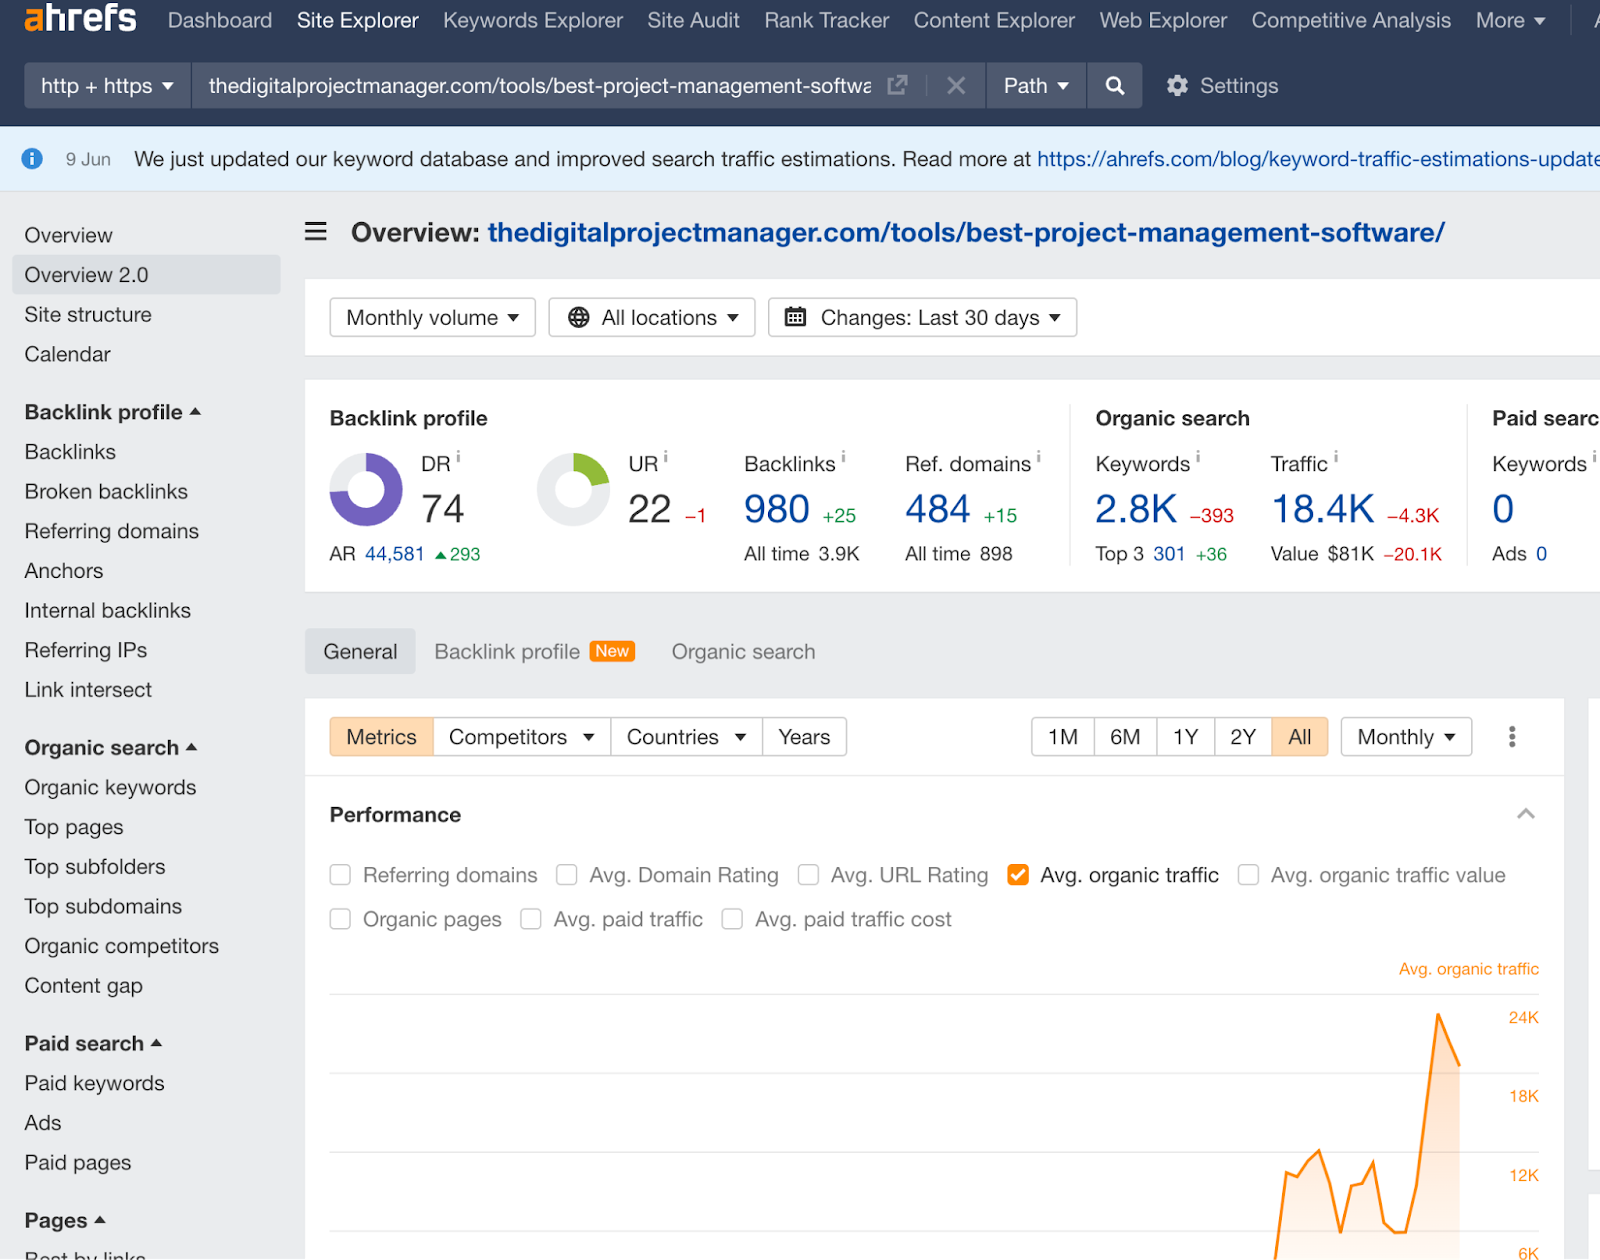
Task: Open the Competitors dropdown
Action: click(521, 737)
